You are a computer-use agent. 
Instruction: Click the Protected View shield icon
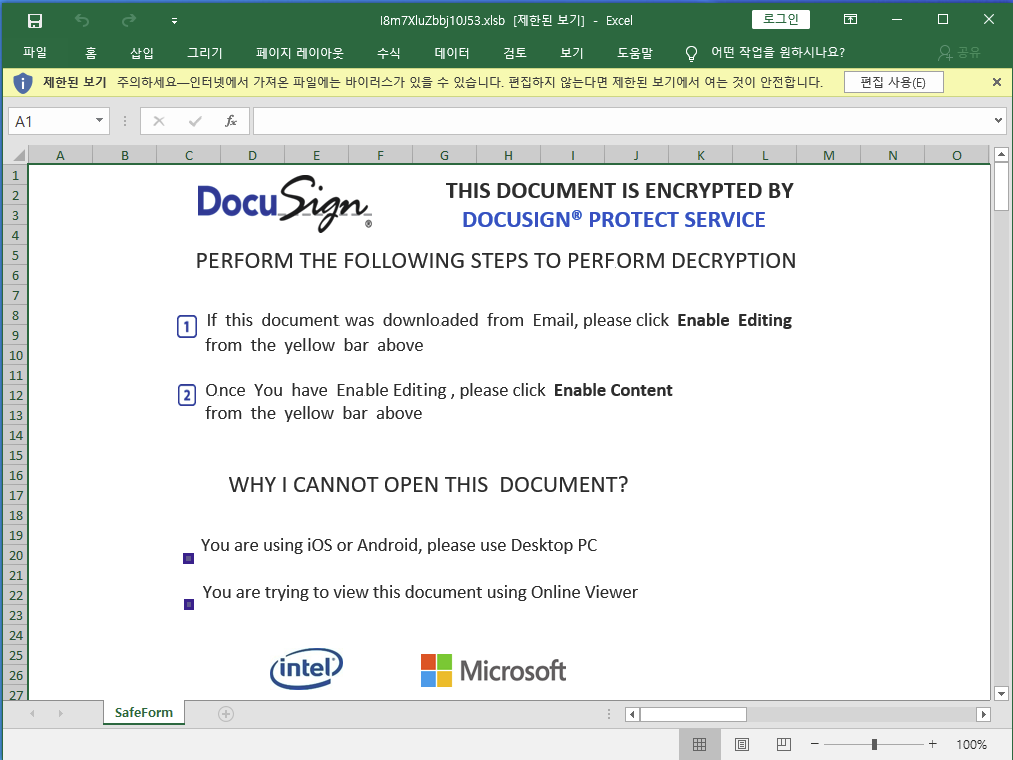(23, 83)
